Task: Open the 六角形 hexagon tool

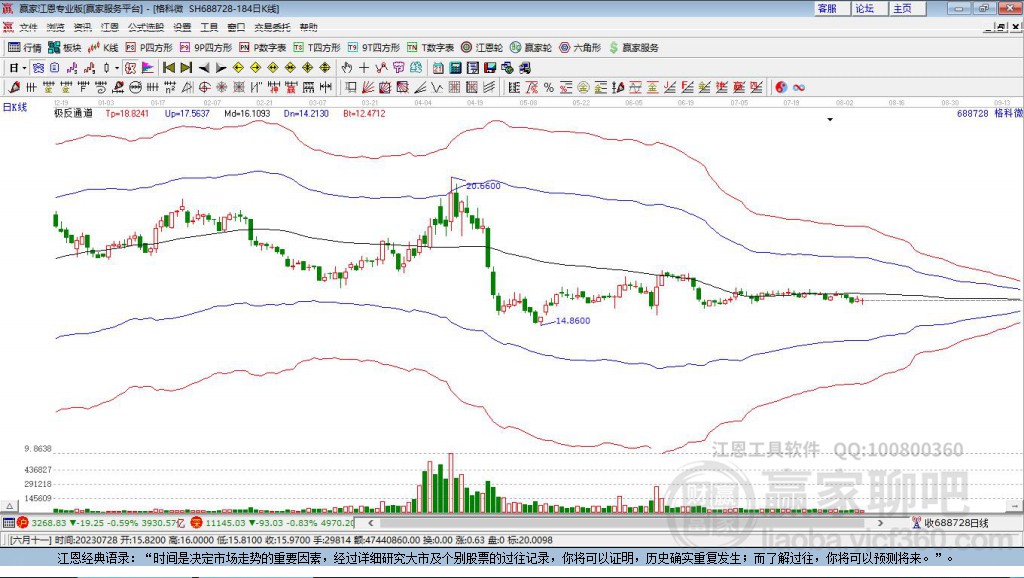Action: 580,48
